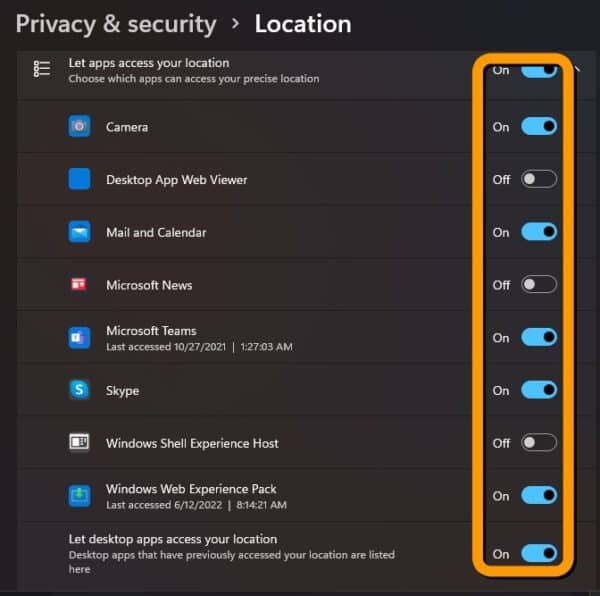Turn off location access for Camera
This screenshot has width=600, height=596.
539,126
